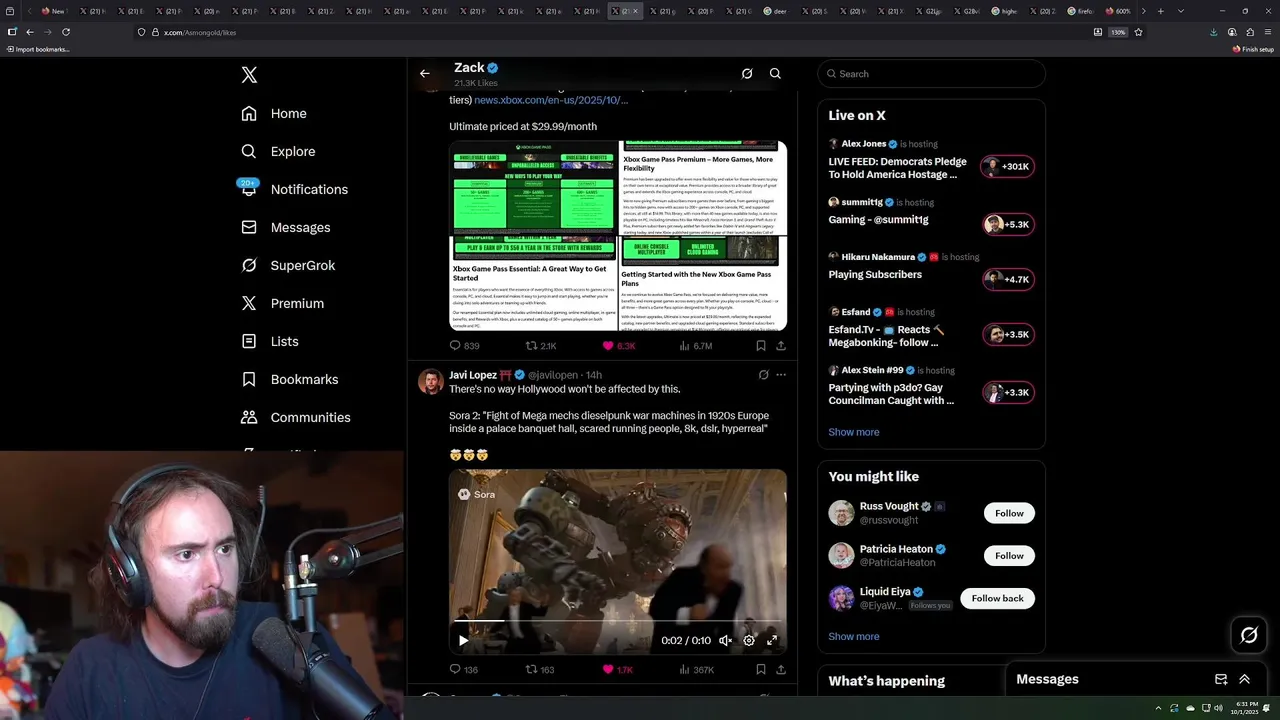Viewport: 1280px width, 720px height.
Task: Open Javi Lopez display name link
Action: pyautogui.click(x=473, y=375)
